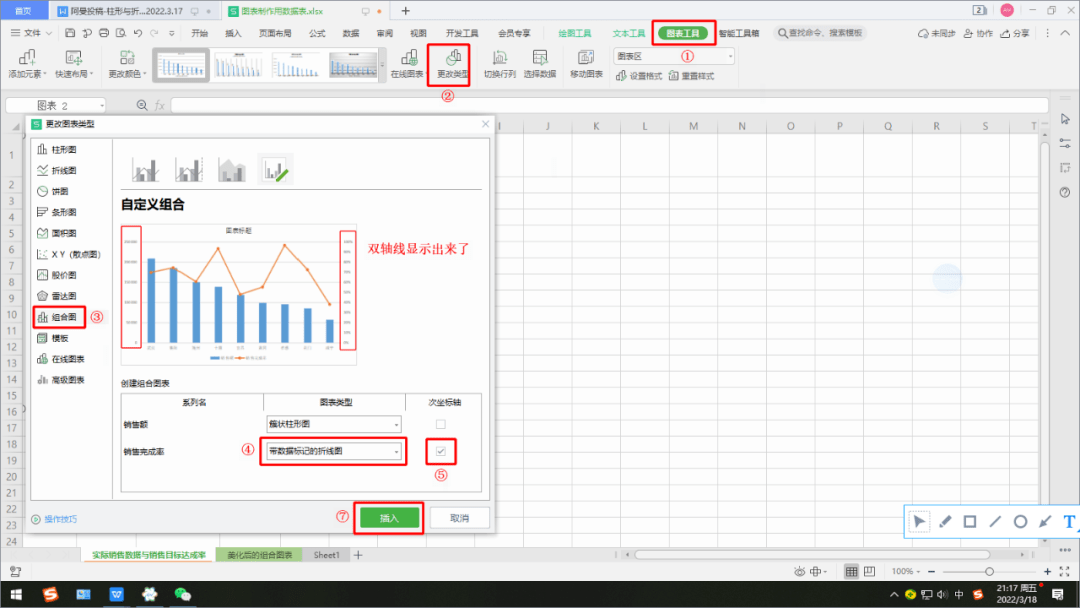Enable secondary axis for 销售额 series
This screenshot has height=608, width=1080.
440,424
